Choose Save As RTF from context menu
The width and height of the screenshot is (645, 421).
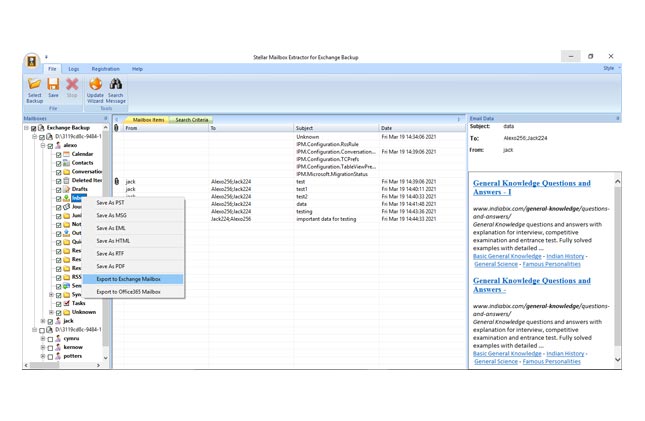[x=134, y=254]
